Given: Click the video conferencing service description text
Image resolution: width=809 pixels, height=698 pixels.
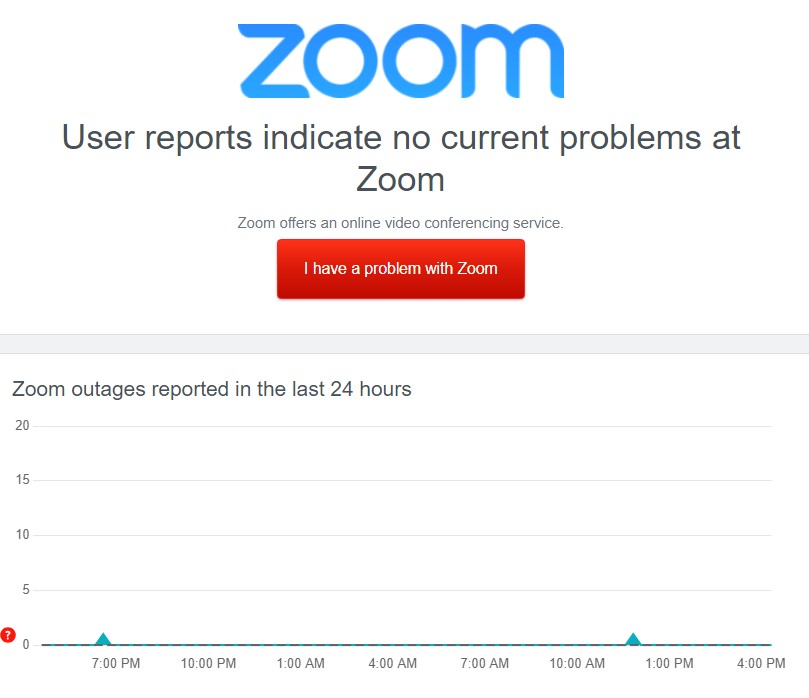Looking at the screenshot, I should point(400,223).
